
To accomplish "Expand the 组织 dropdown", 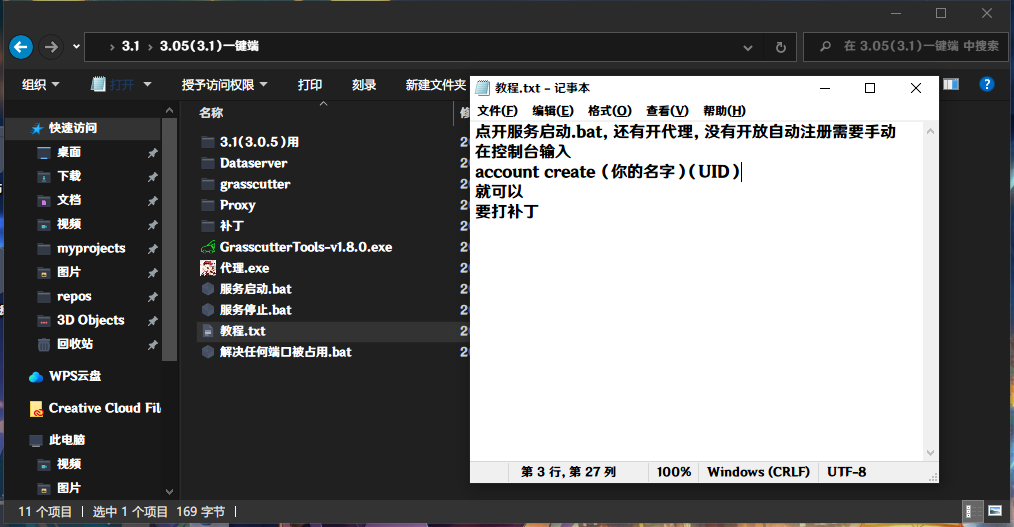I will click(40, 85).
